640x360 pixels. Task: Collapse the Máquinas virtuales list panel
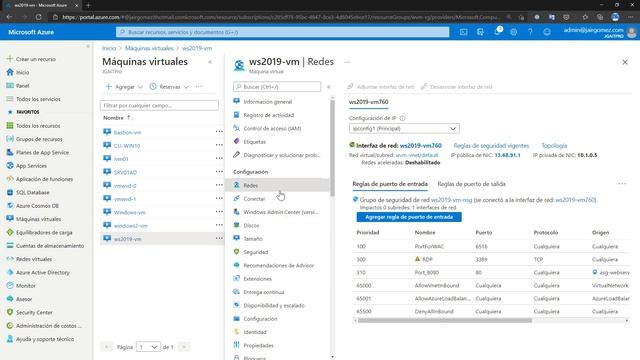click(x=210, y=62)
